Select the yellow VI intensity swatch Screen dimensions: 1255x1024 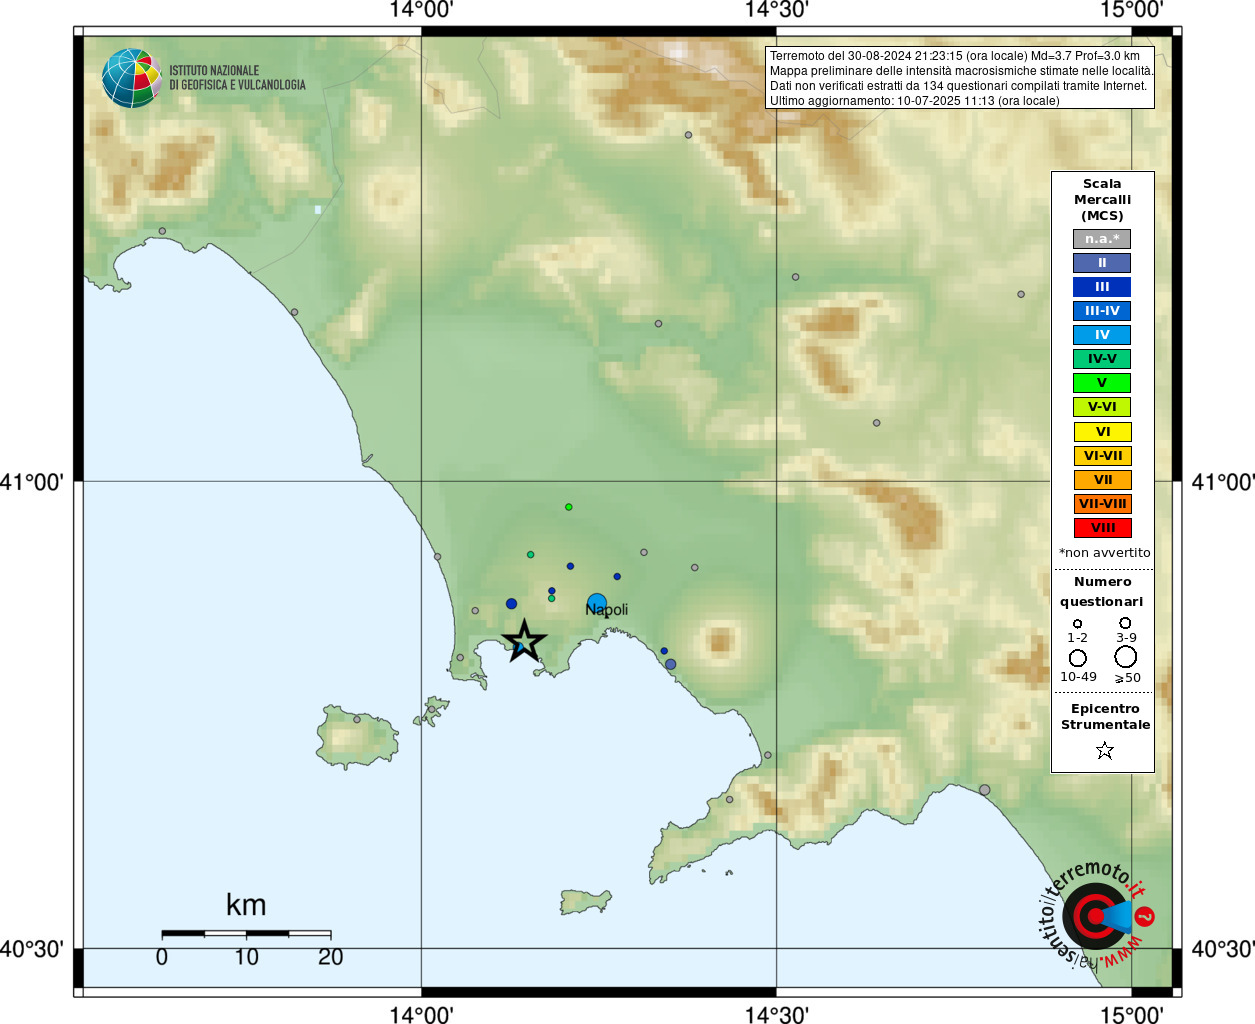[x=1102, y=432]
